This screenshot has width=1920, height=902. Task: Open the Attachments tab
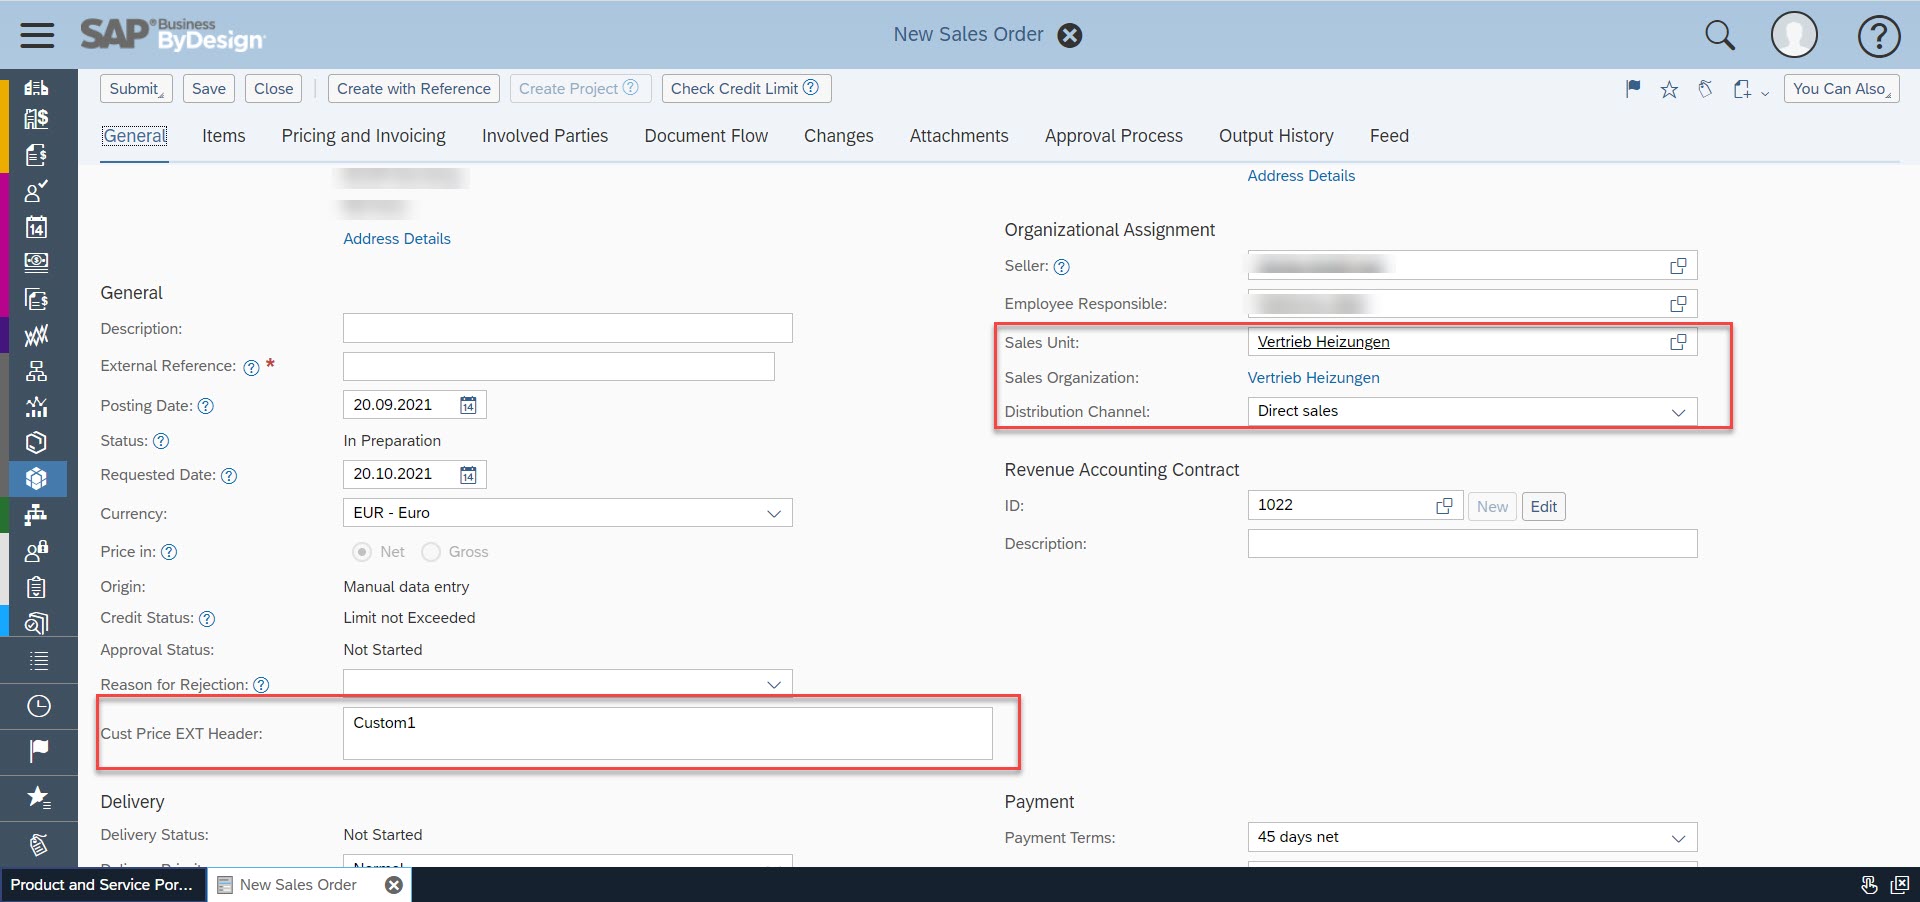pyautogui.click(x=959, y=136)
